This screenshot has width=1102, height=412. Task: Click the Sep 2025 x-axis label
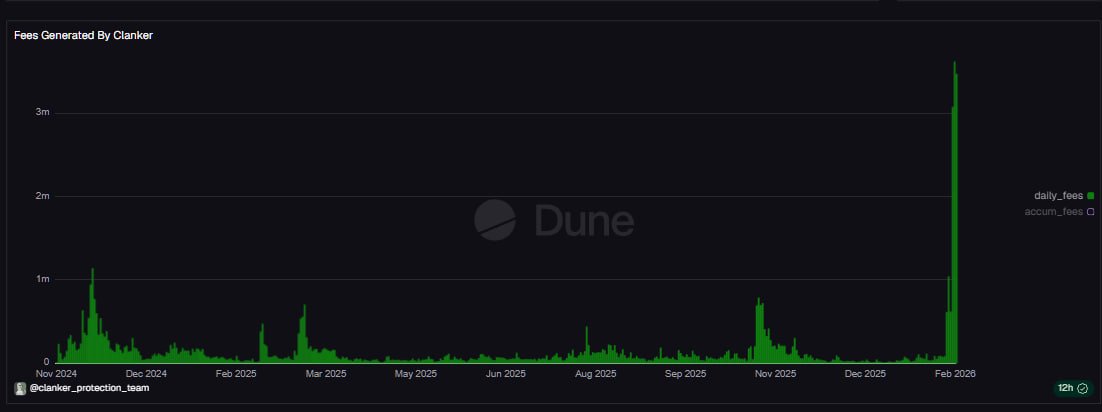click(x=685, y=373)
